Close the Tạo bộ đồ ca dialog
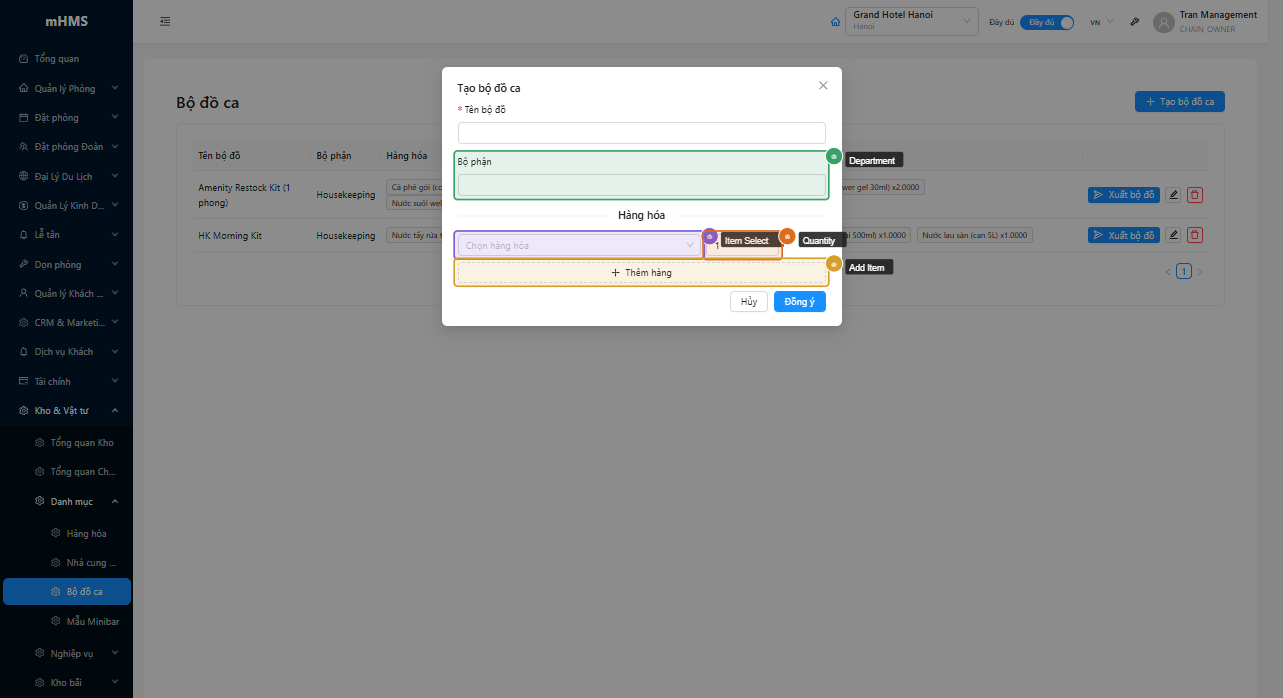 (823, 86)
